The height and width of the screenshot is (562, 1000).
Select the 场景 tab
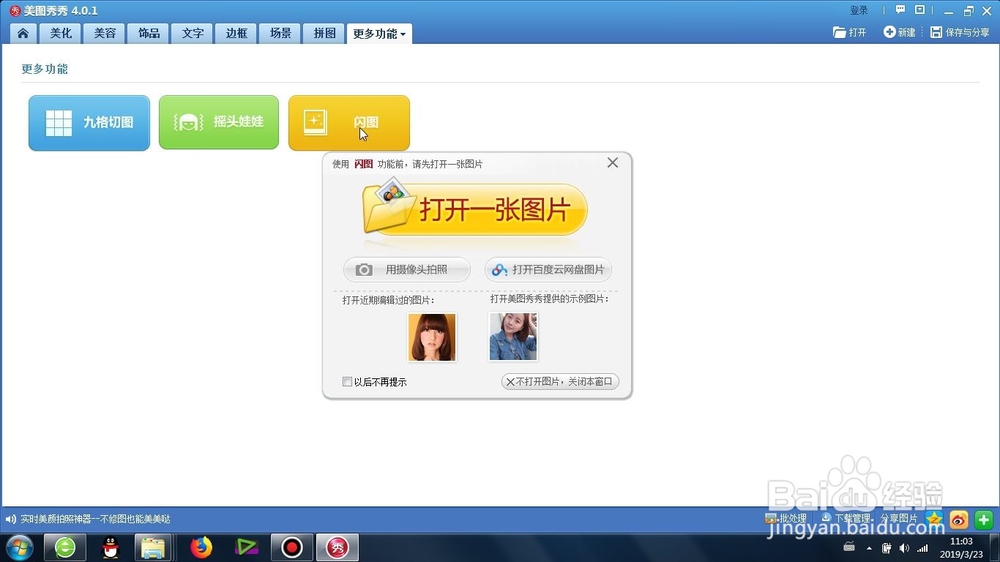pyautogui.click(x=280, y=33)
